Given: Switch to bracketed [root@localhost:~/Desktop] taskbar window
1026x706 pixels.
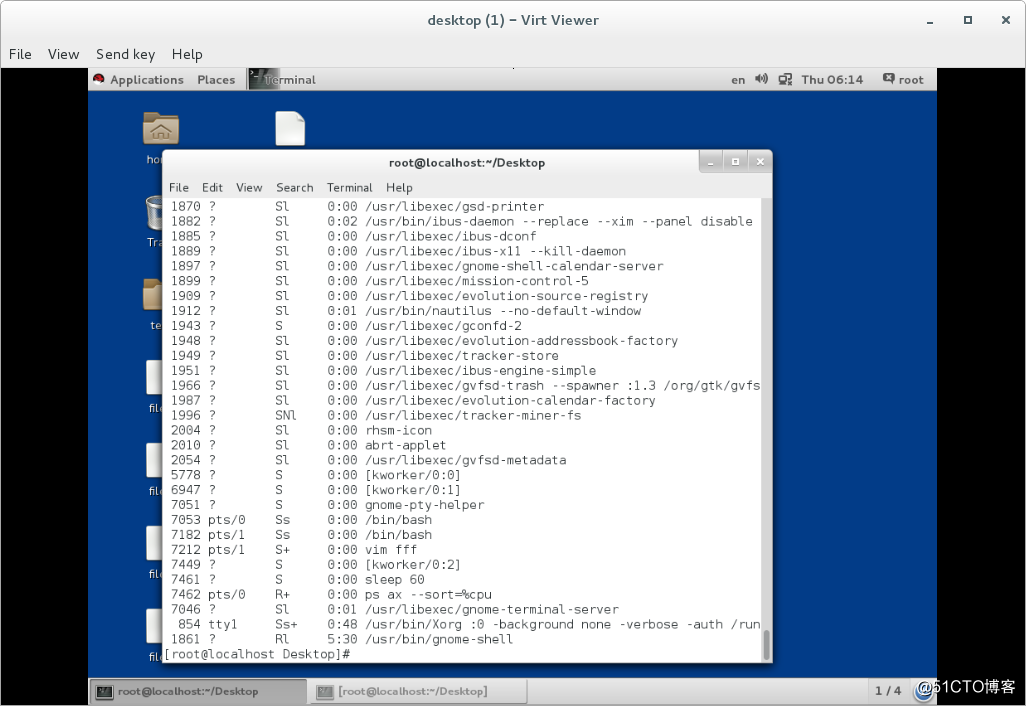Looking at the screenshot, I should pos(417,691).
